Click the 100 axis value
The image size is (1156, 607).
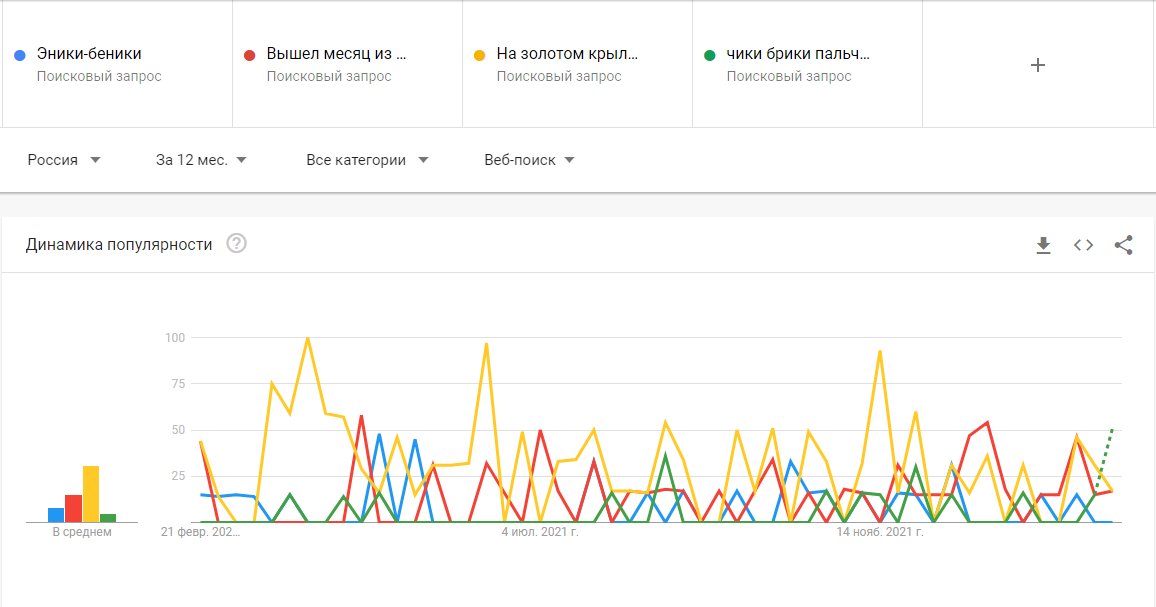click(175, 338)
